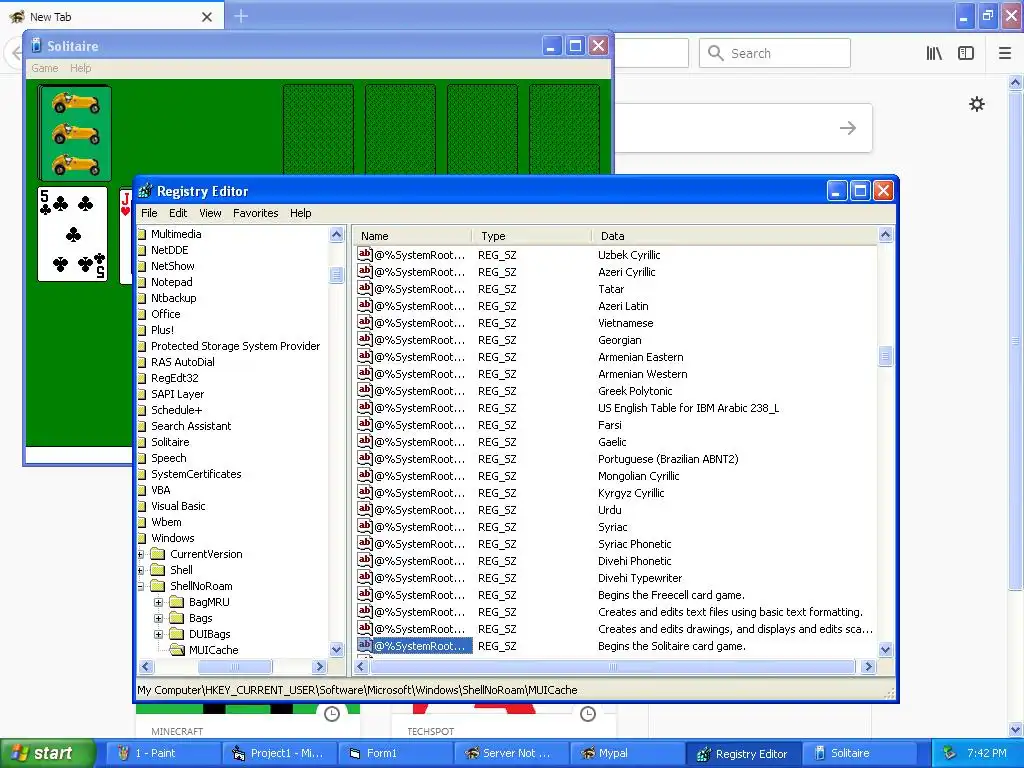Switch to the 1 - Paint taskbar button

(x=163, y=753)
